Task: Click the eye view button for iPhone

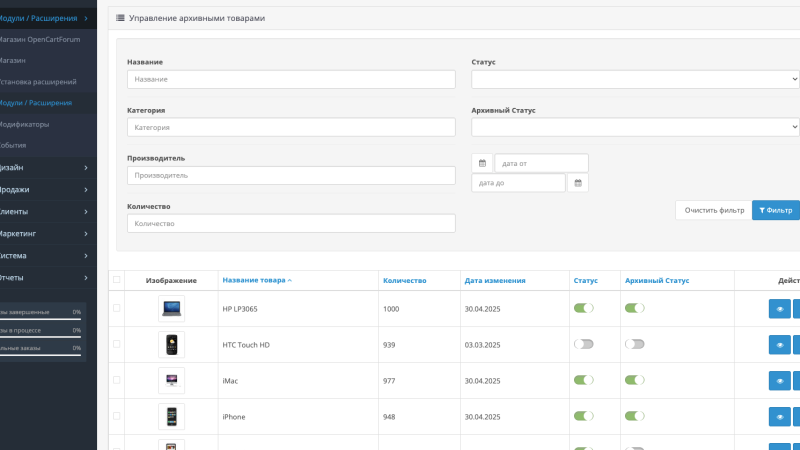Action: (780, 417)
